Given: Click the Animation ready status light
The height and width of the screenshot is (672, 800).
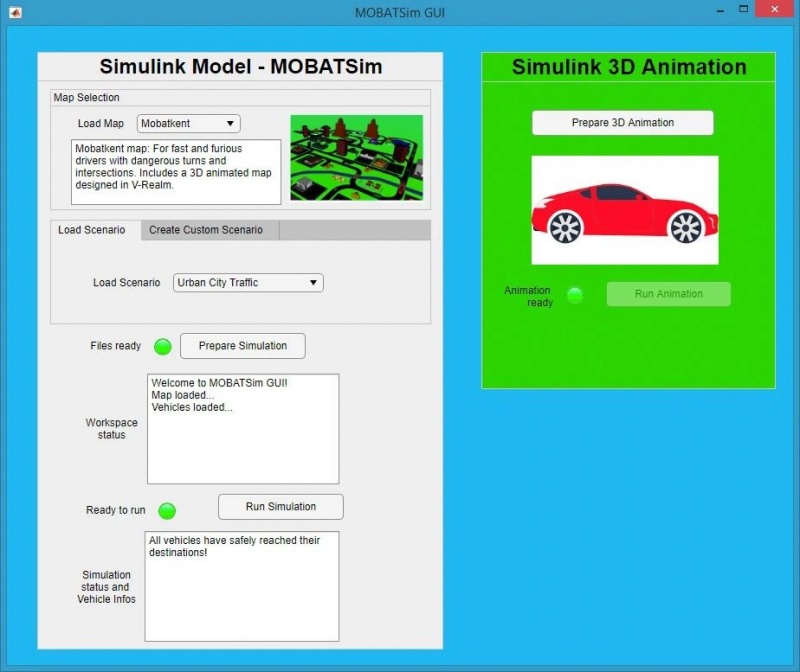Looking at the screenshot, I should tap(575, 295).
